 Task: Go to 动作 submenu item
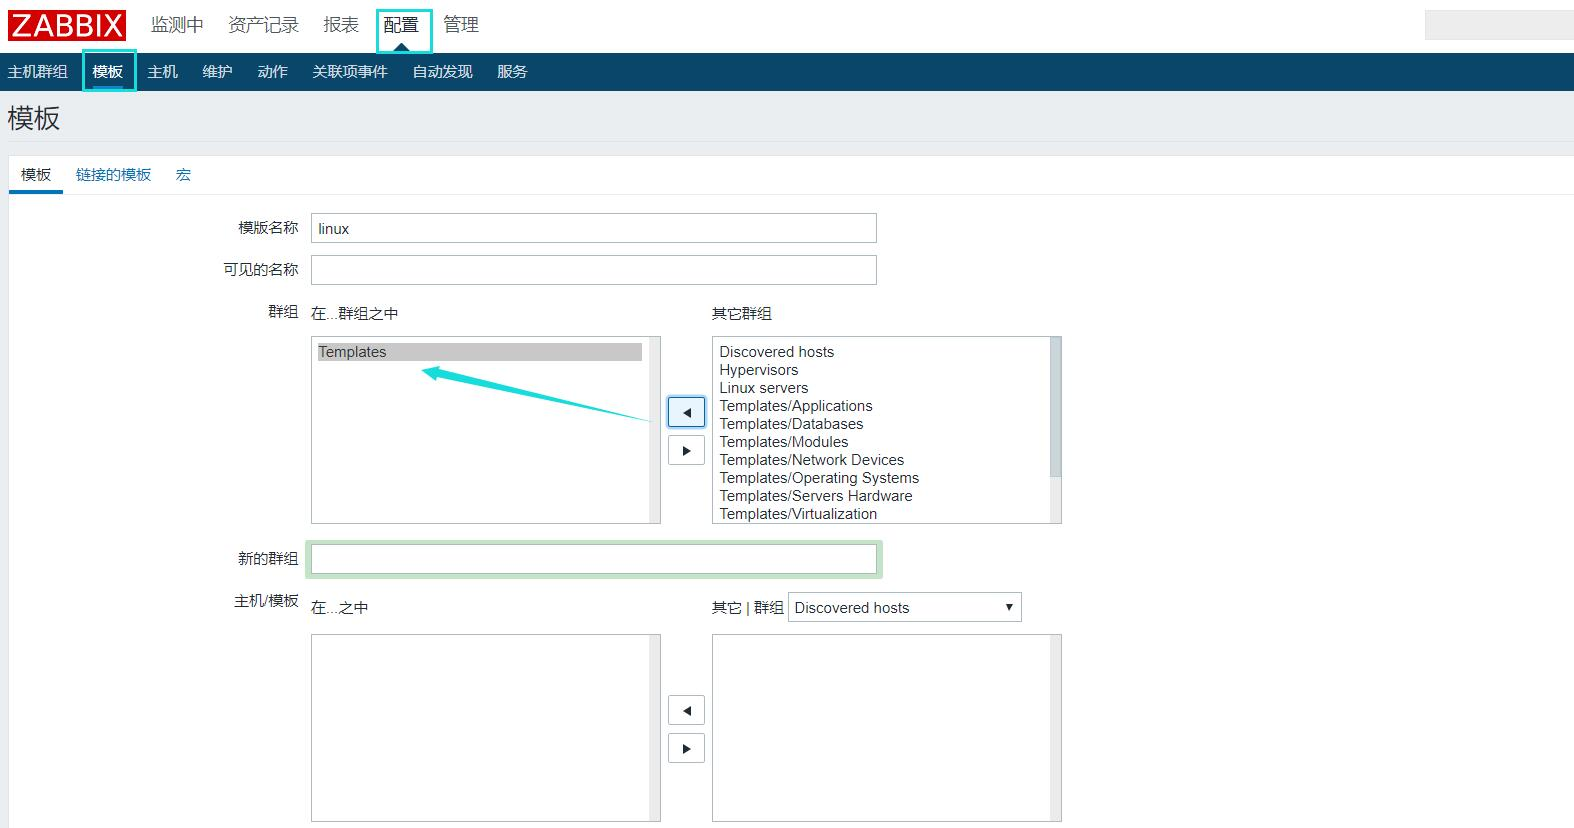(x=272, y=72)
